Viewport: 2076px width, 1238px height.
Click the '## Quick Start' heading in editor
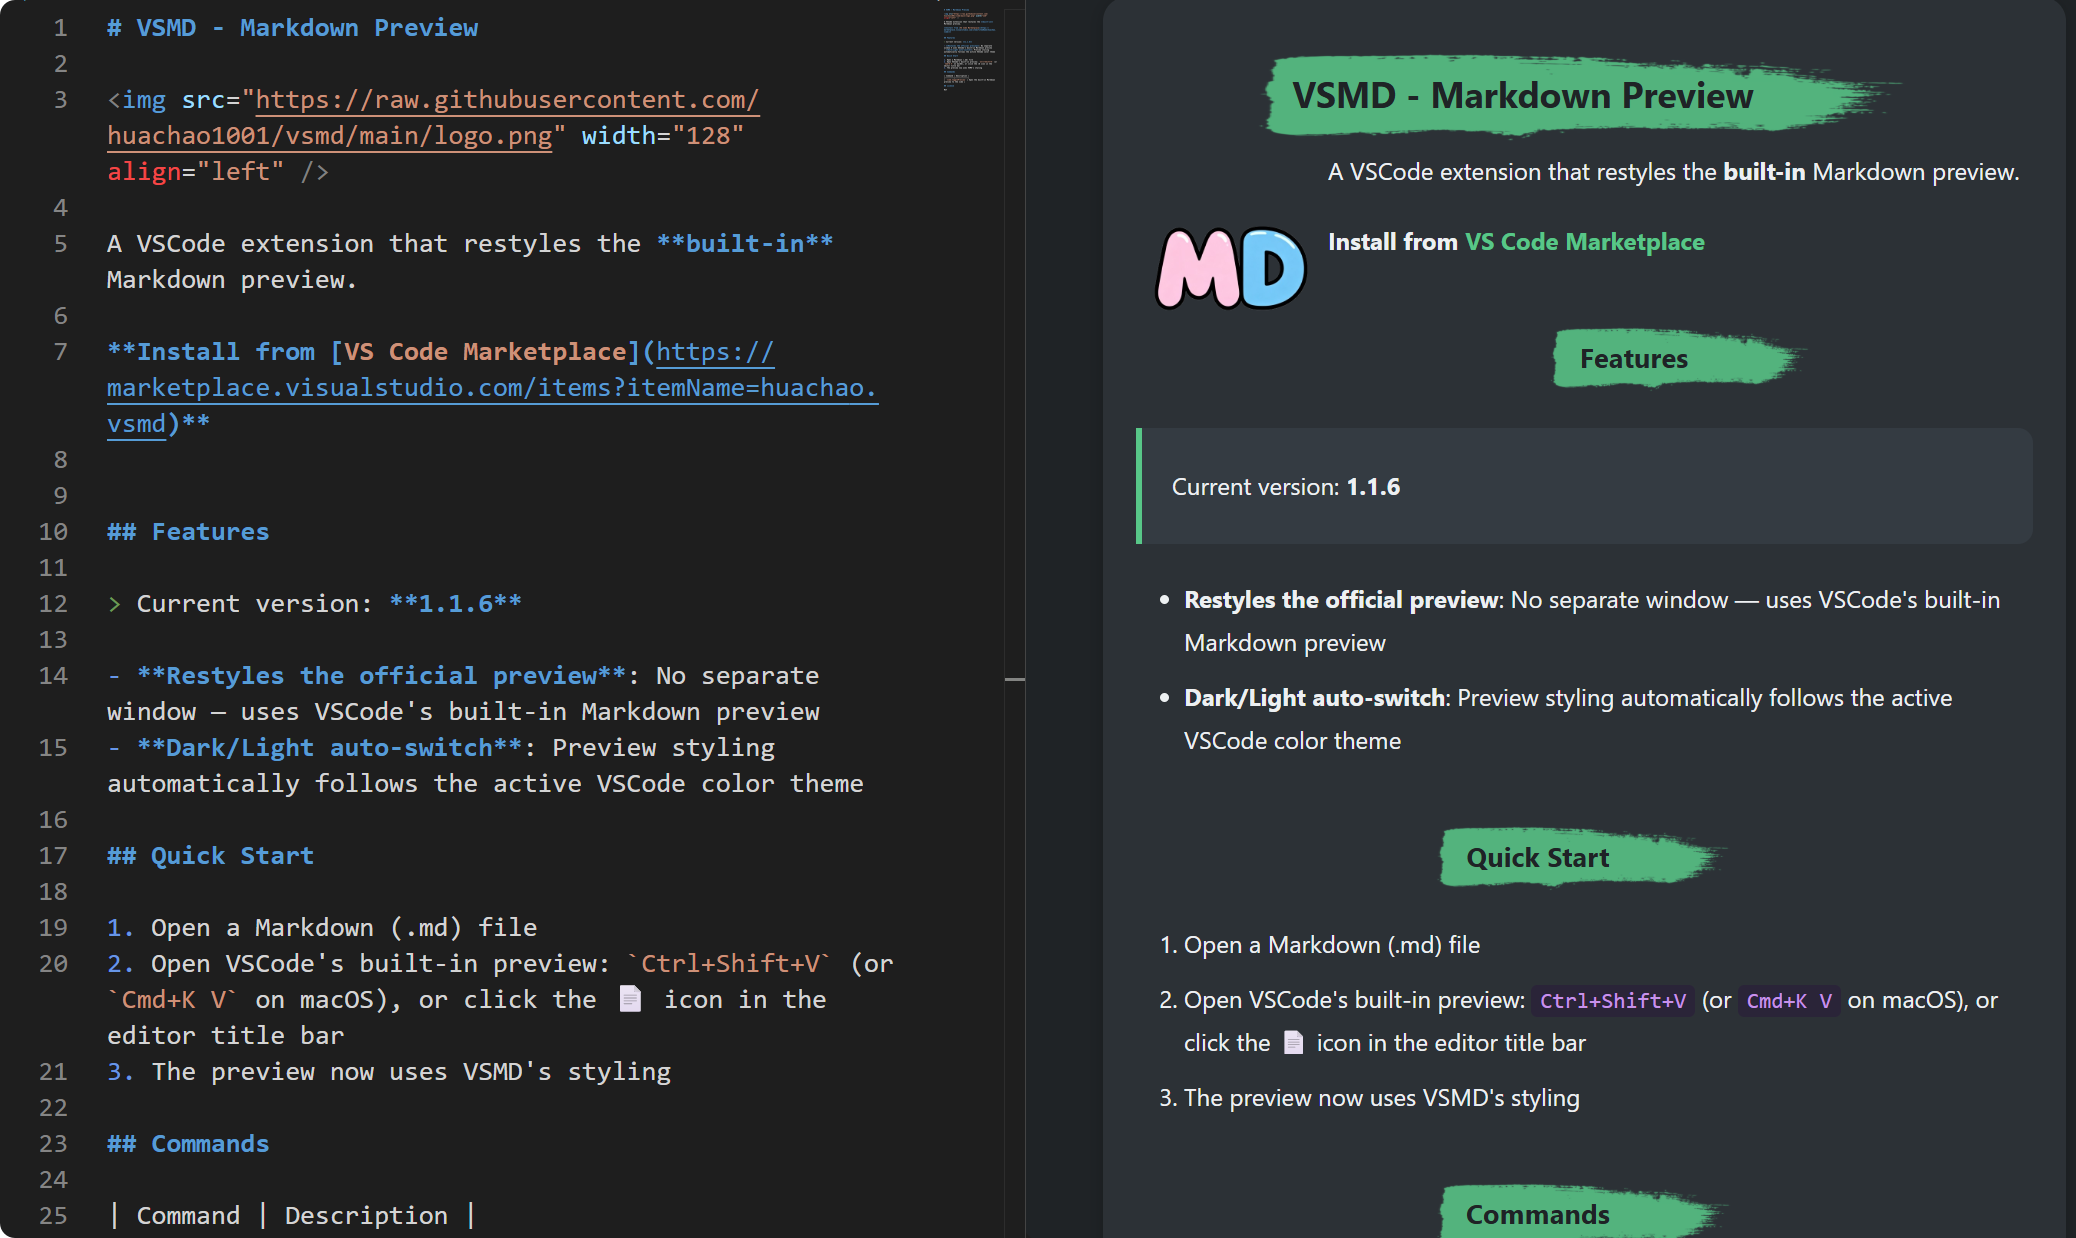(x=210, y=856)
